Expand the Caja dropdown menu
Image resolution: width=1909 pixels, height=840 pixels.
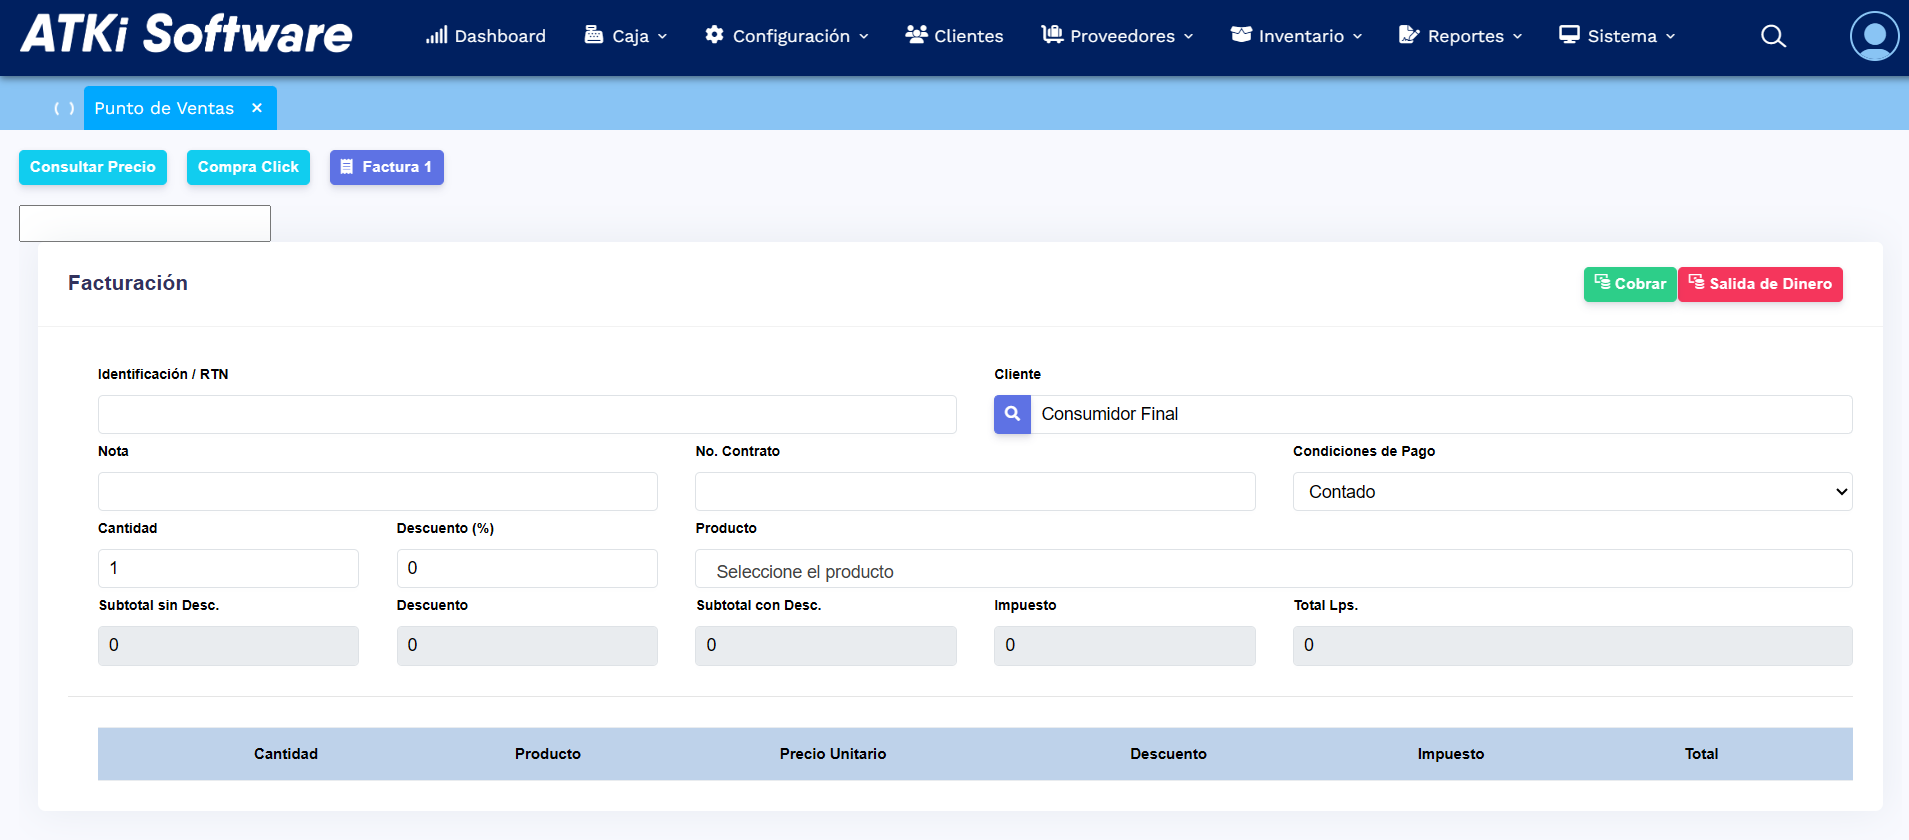pos(626,36)
